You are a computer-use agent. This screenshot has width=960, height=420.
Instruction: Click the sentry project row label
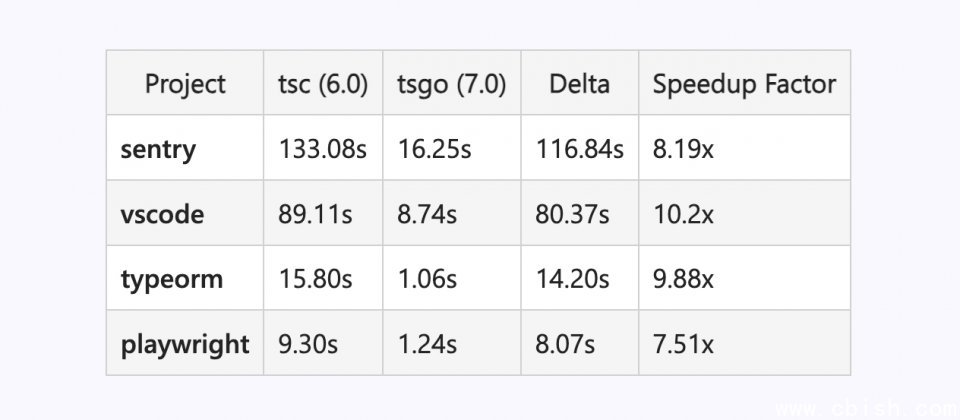158,150
